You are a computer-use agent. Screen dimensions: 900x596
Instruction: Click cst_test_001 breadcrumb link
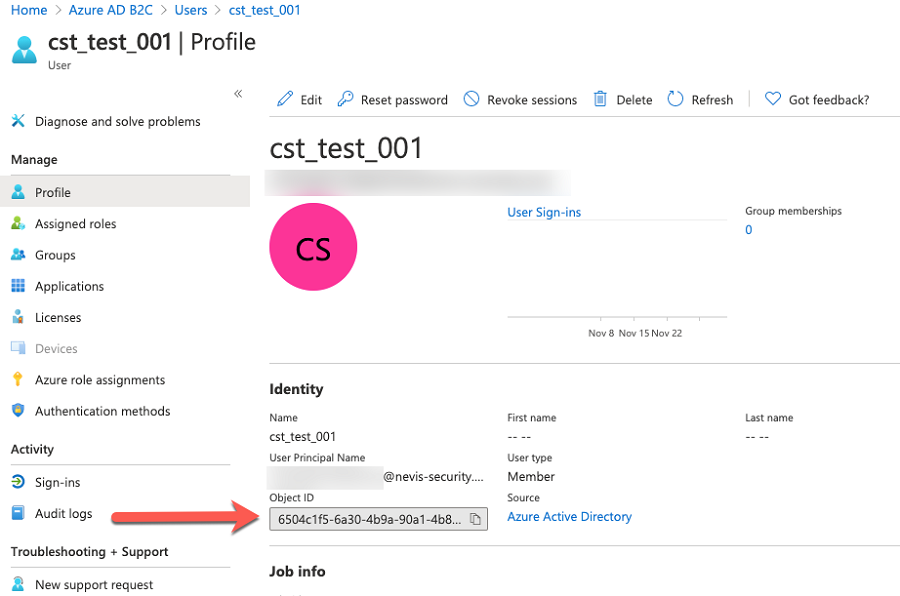(265, 10)
